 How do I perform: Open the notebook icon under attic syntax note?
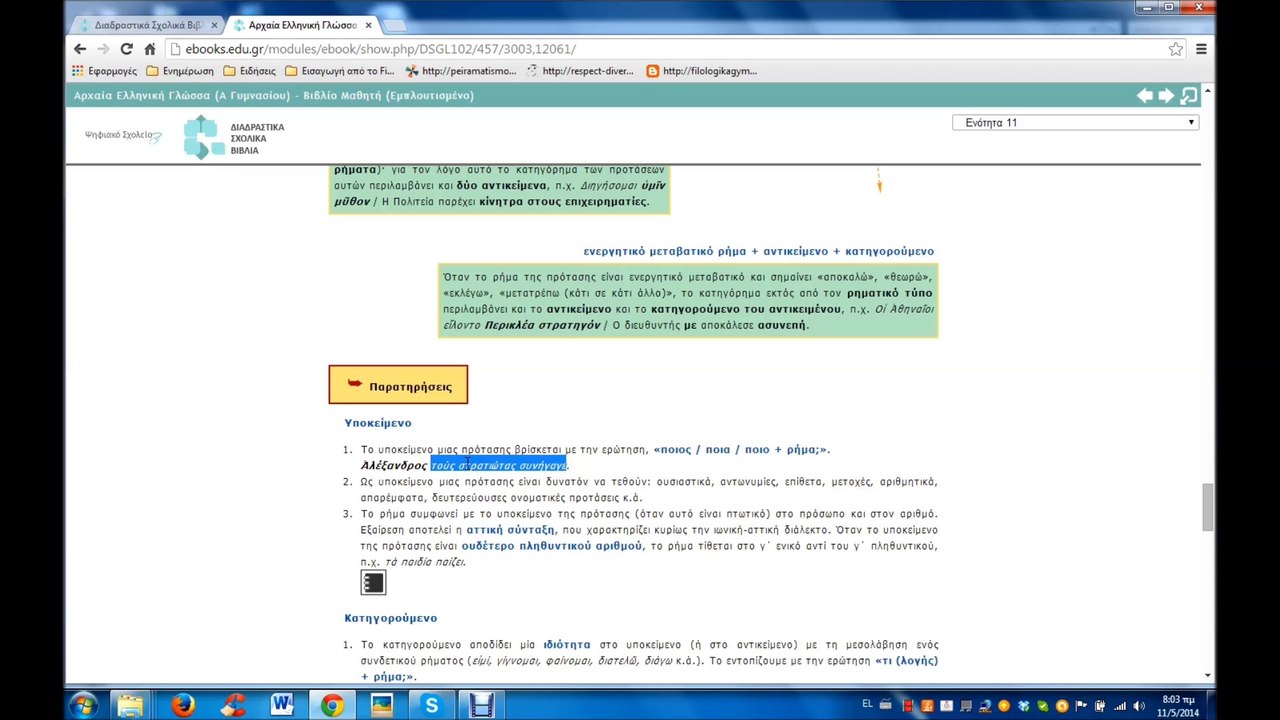(373, 582)
